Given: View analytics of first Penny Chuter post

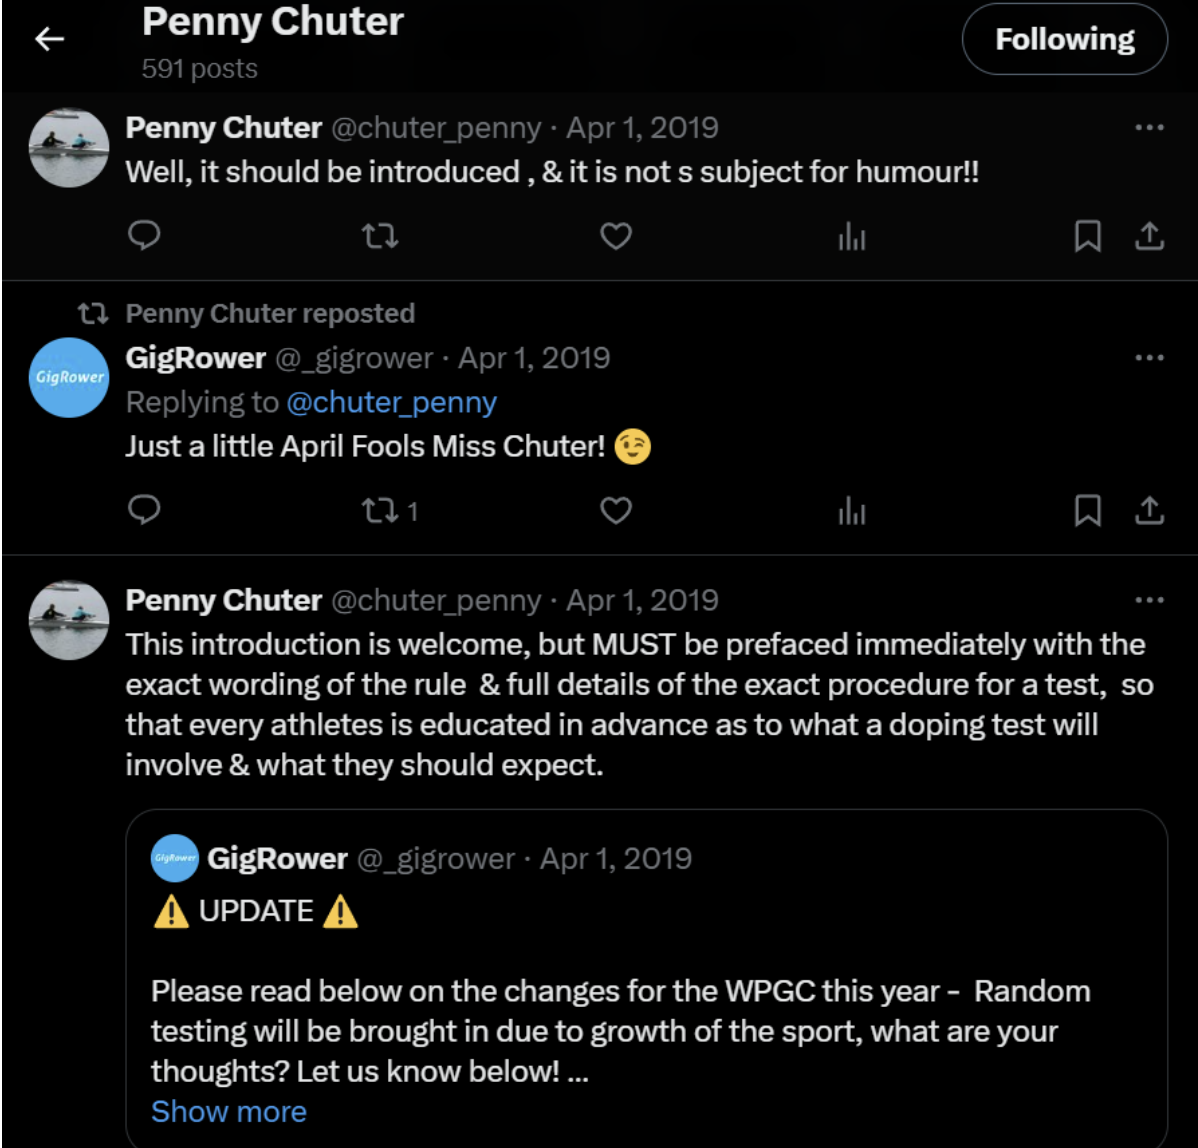Looking at the screenshot, I should 852,235.
